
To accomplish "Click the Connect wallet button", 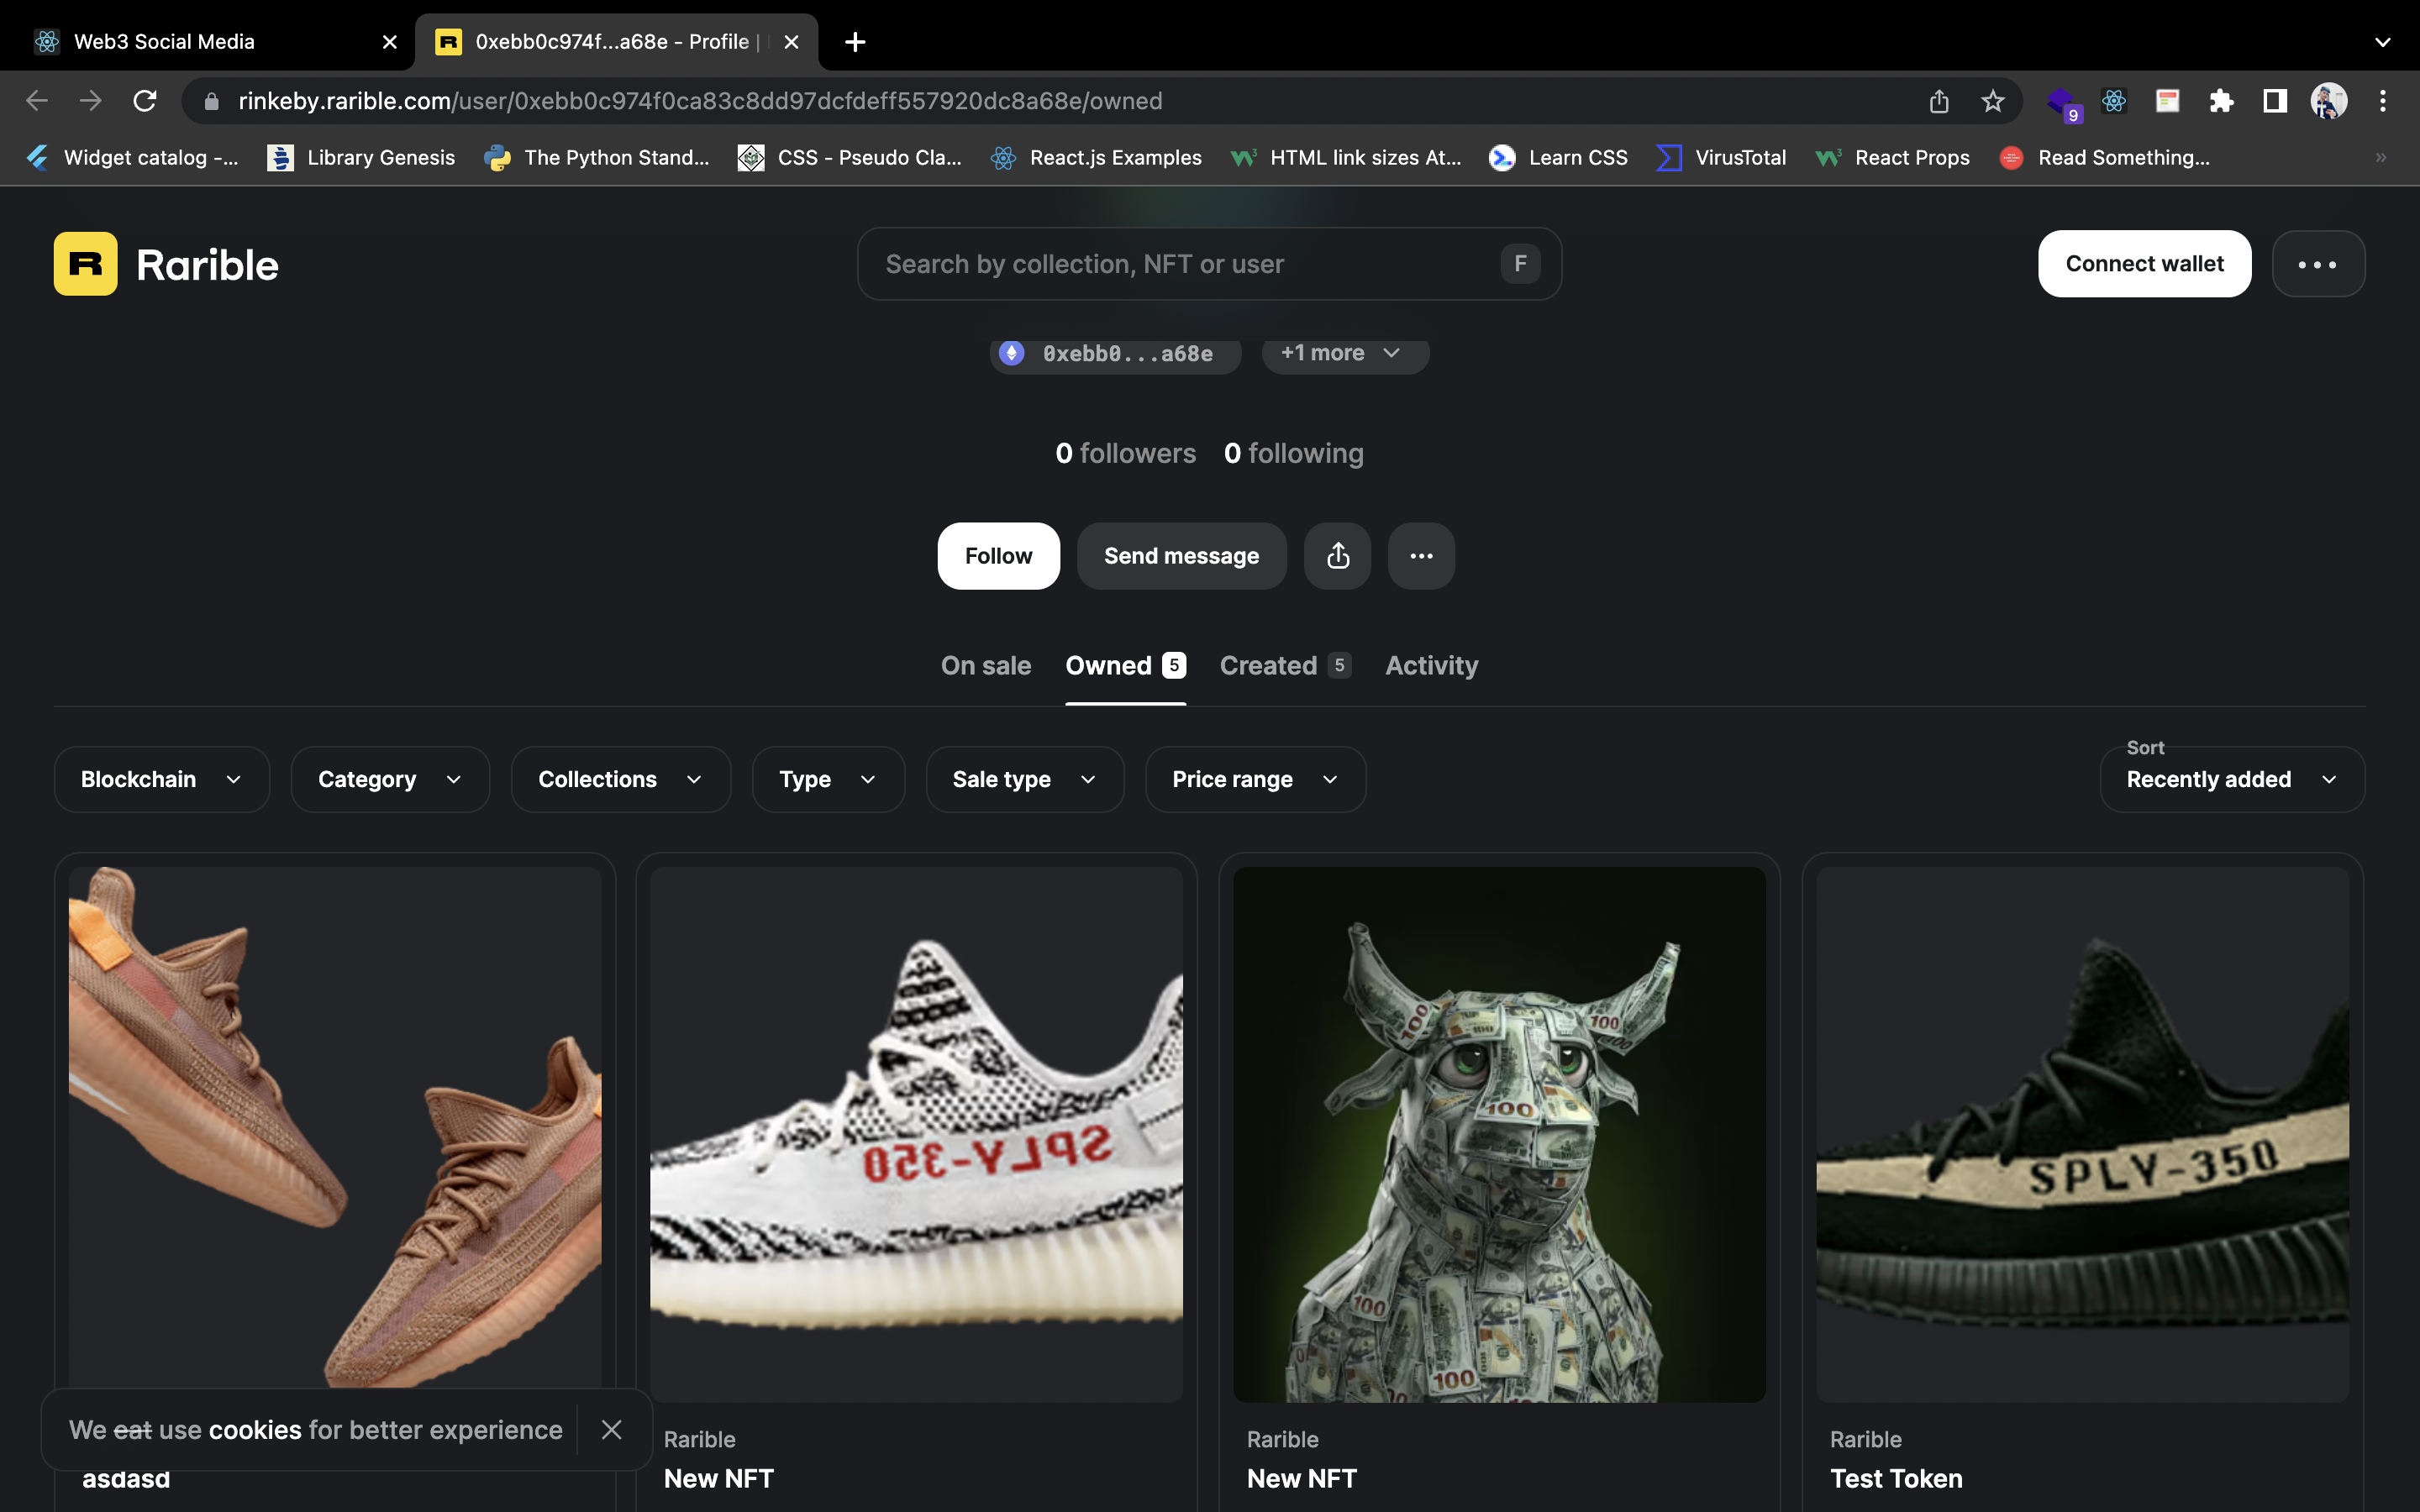I will click(x=2144, y=264).
